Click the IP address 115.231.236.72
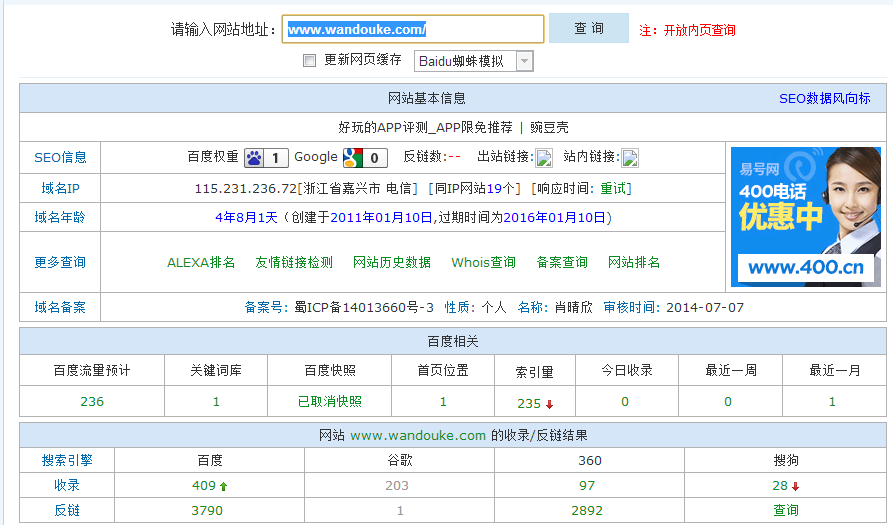 tap(246, 188)
